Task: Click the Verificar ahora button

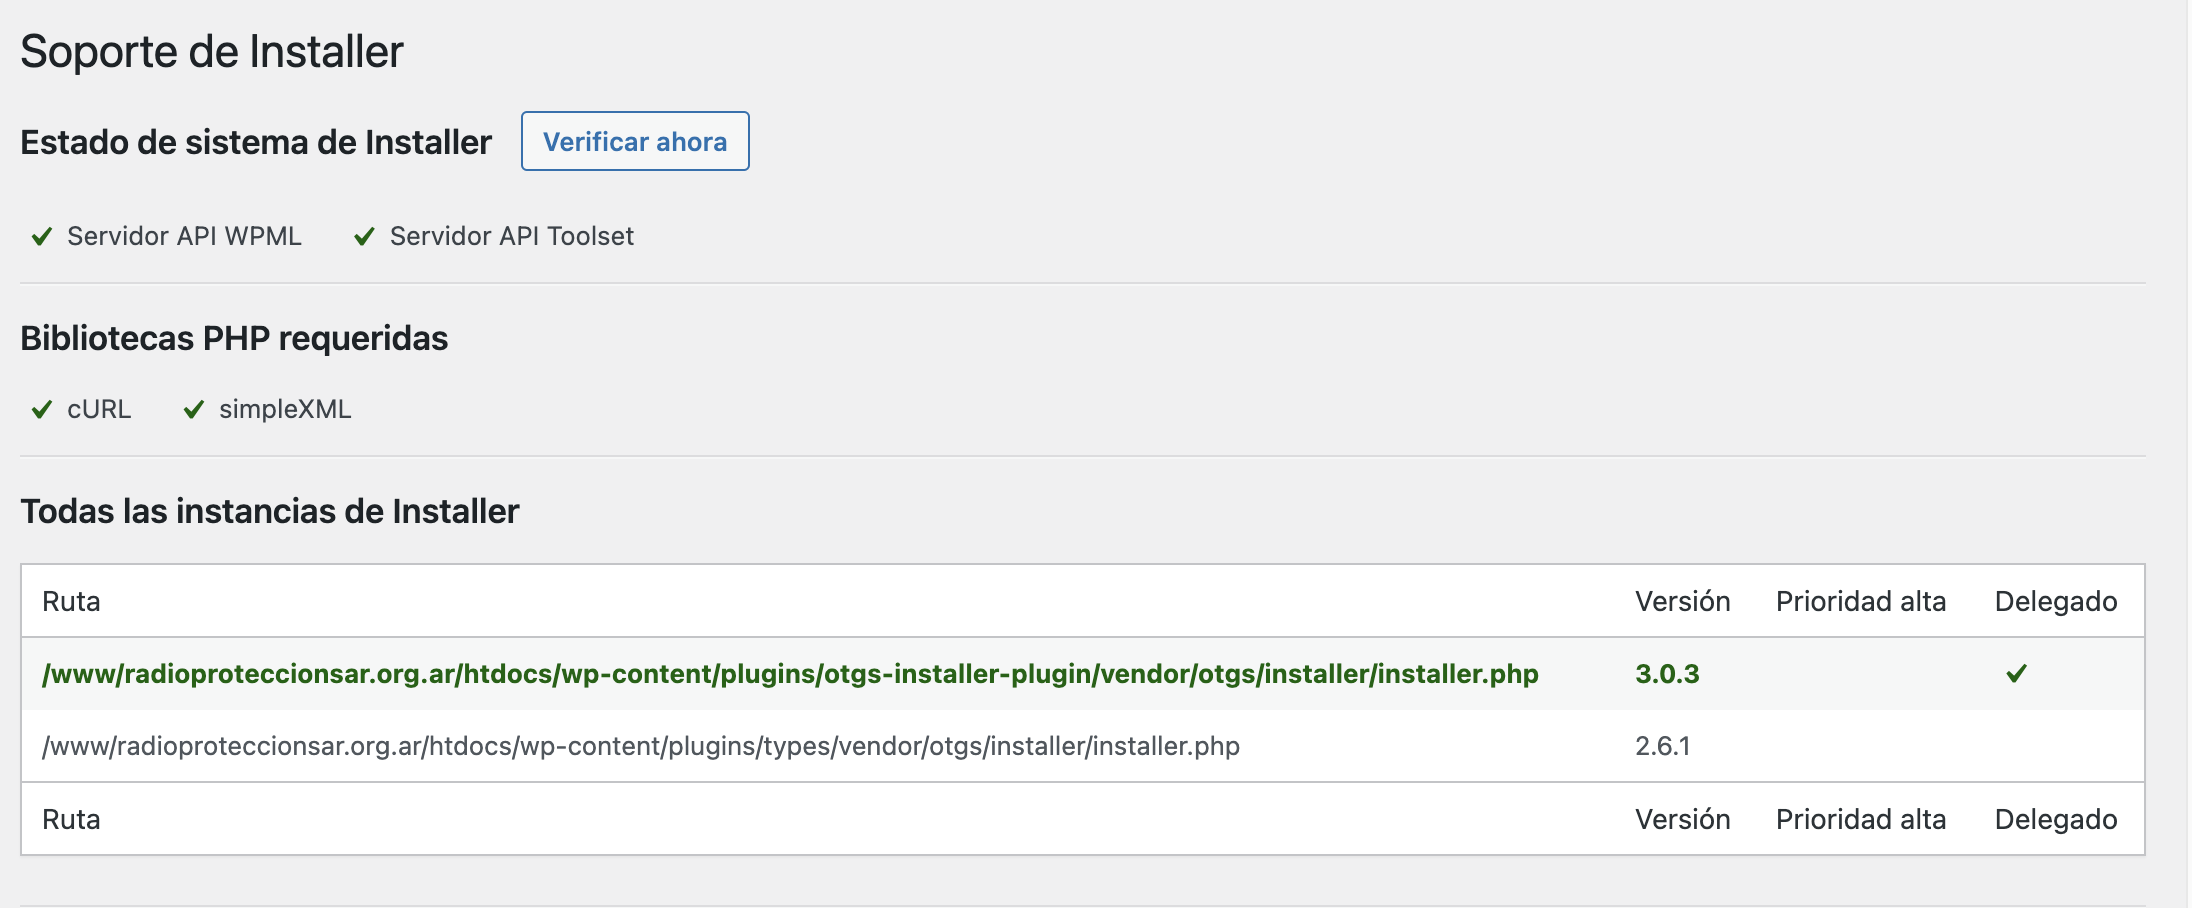Action: tap(635, 141)
